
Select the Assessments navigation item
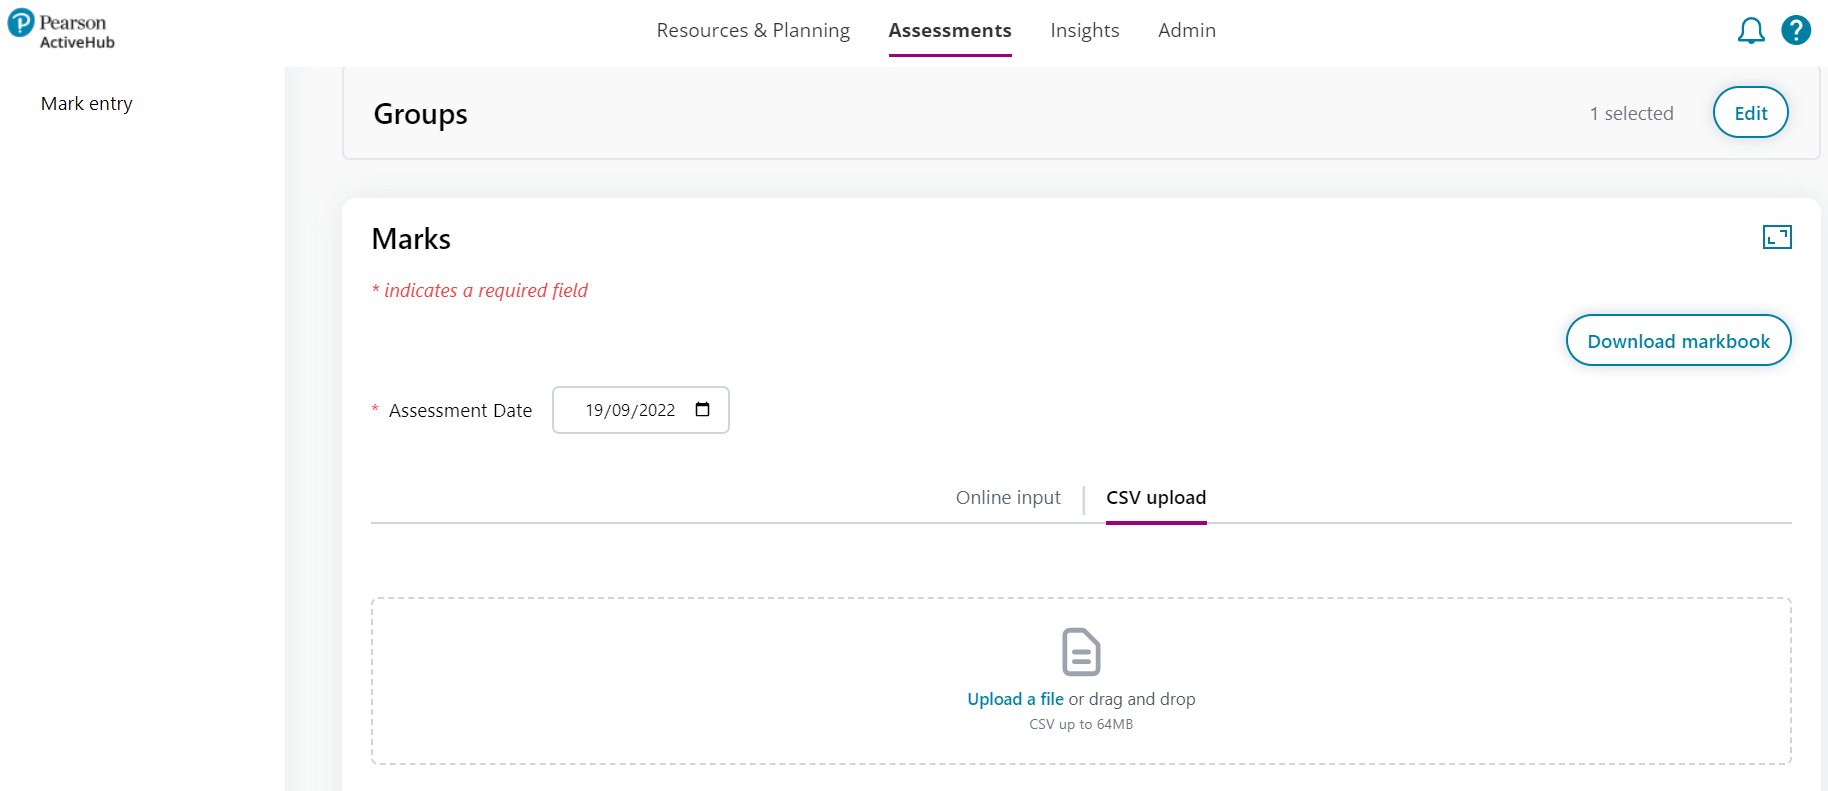pyautogui.click(x=950, y=31)
